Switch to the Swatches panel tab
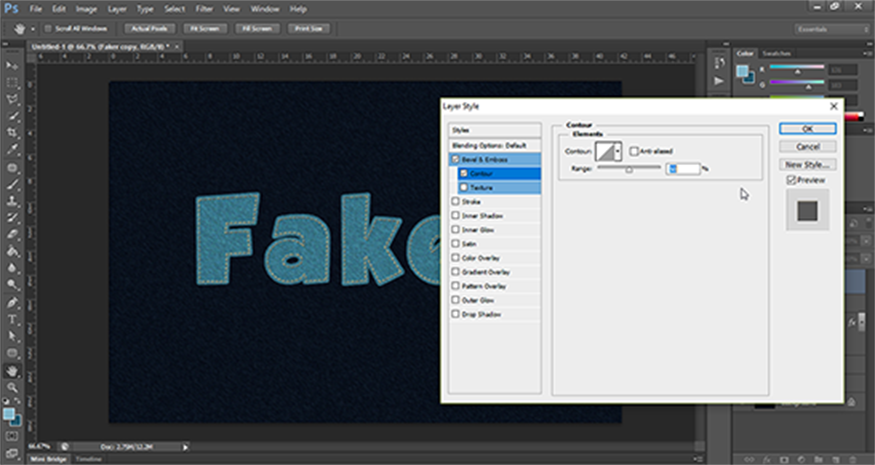 click(774, 53)
